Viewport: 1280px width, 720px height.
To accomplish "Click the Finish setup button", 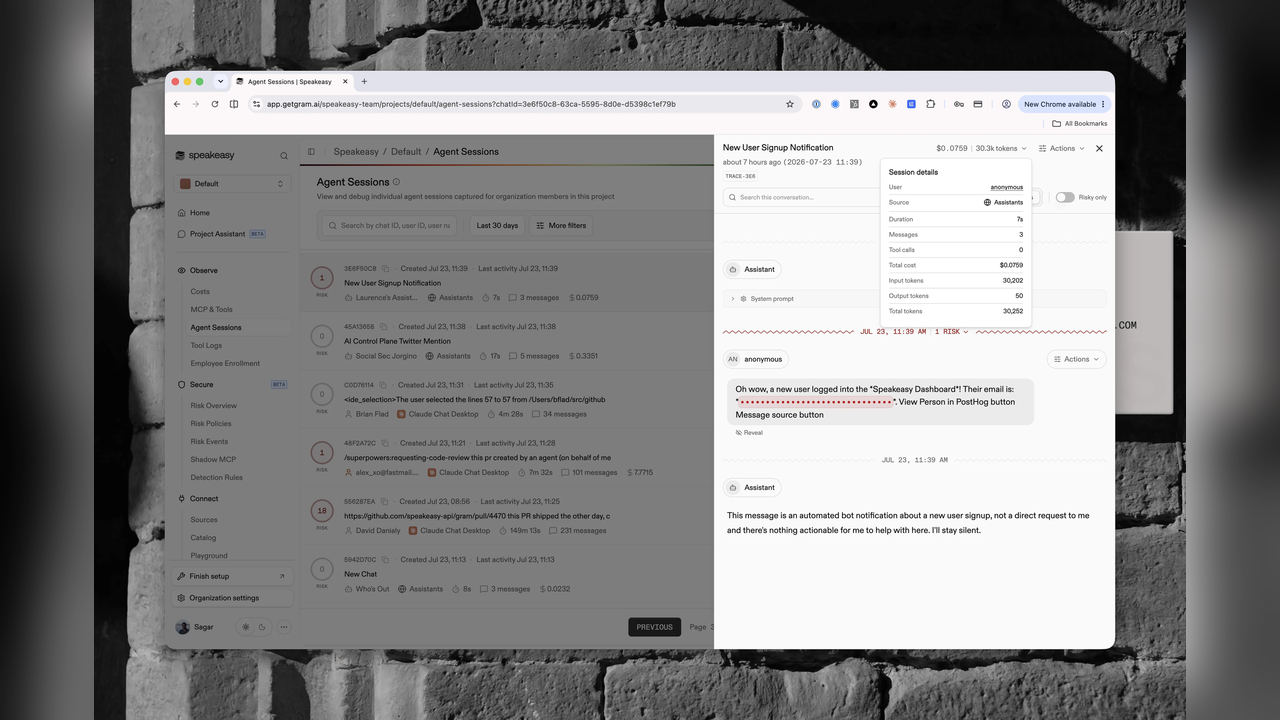I will [232, 576].
